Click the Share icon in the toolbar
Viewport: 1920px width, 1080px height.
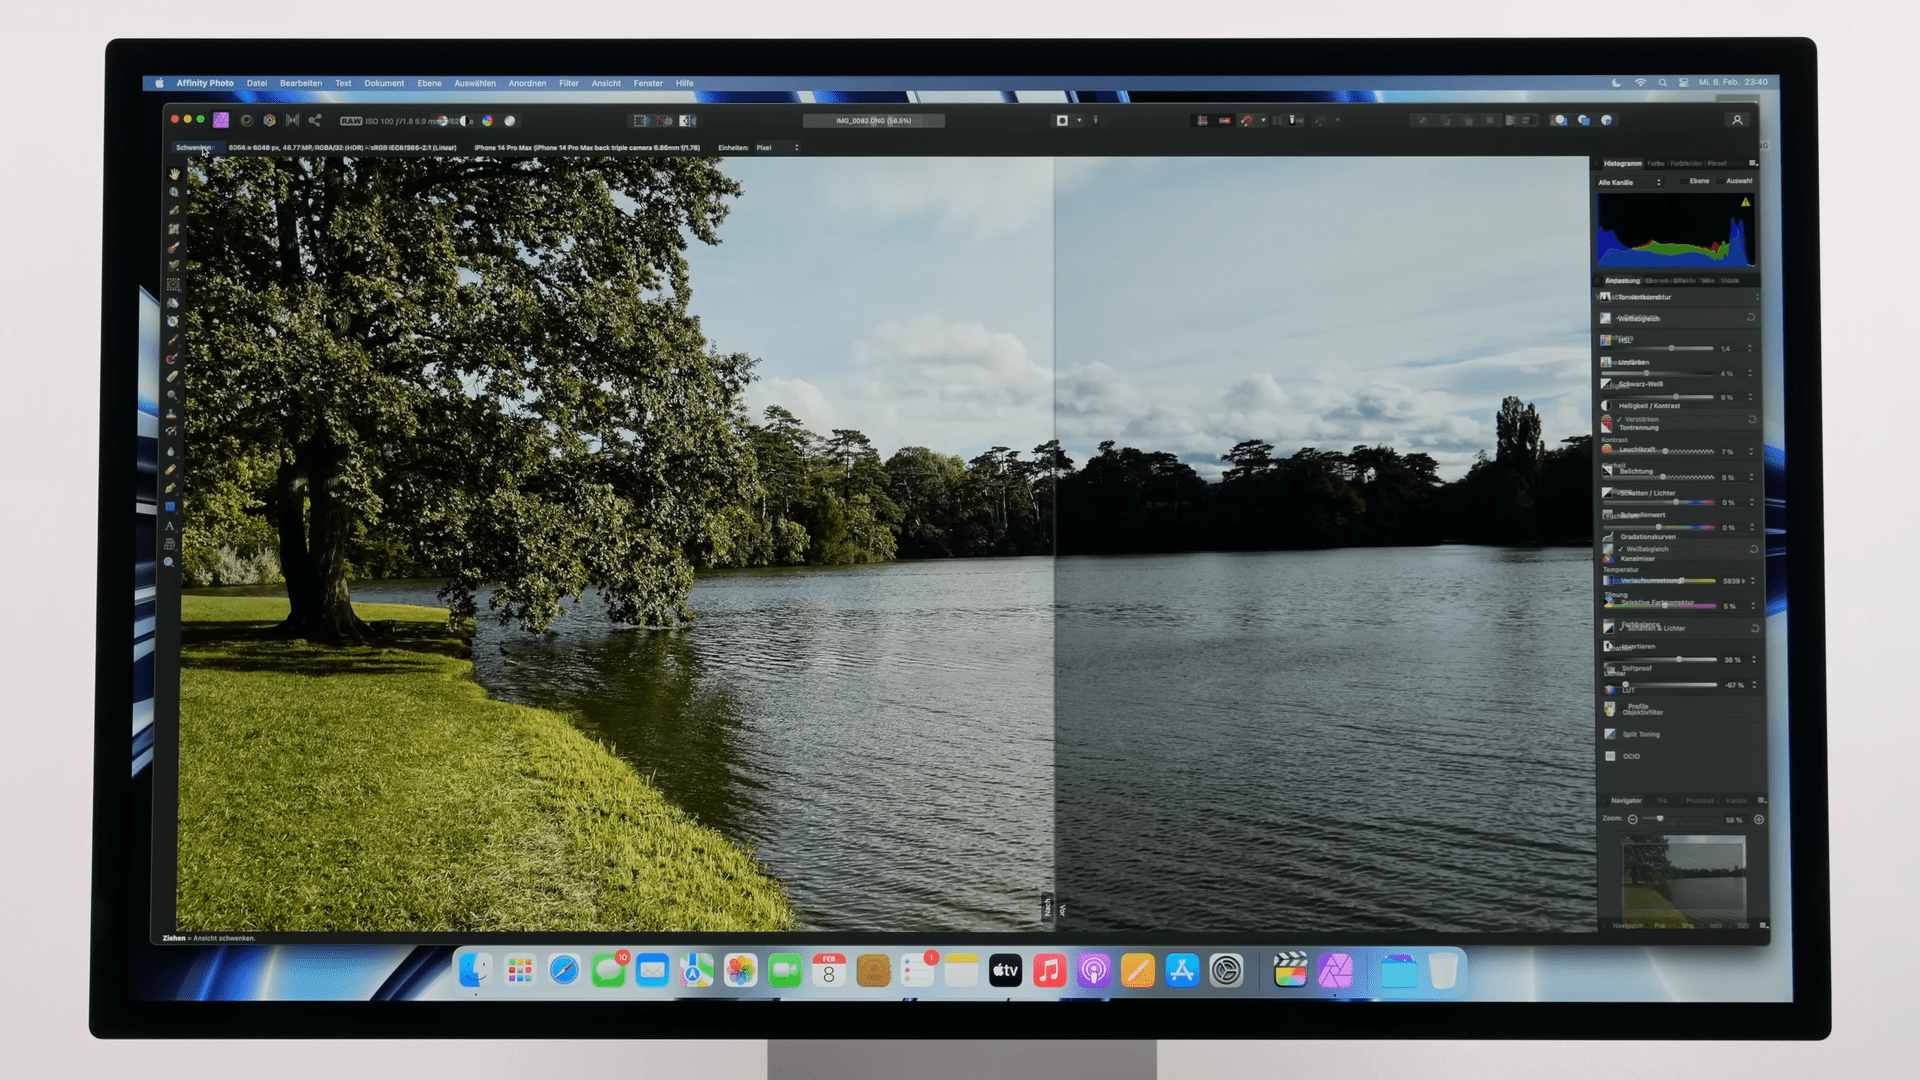(x=314, y=120)
